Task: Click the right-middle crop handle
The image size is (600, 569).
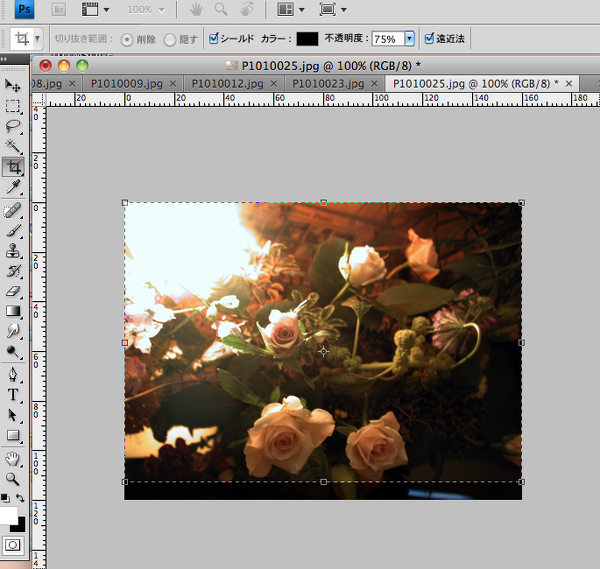Action: pyautogui.click(x=522, y=343)
